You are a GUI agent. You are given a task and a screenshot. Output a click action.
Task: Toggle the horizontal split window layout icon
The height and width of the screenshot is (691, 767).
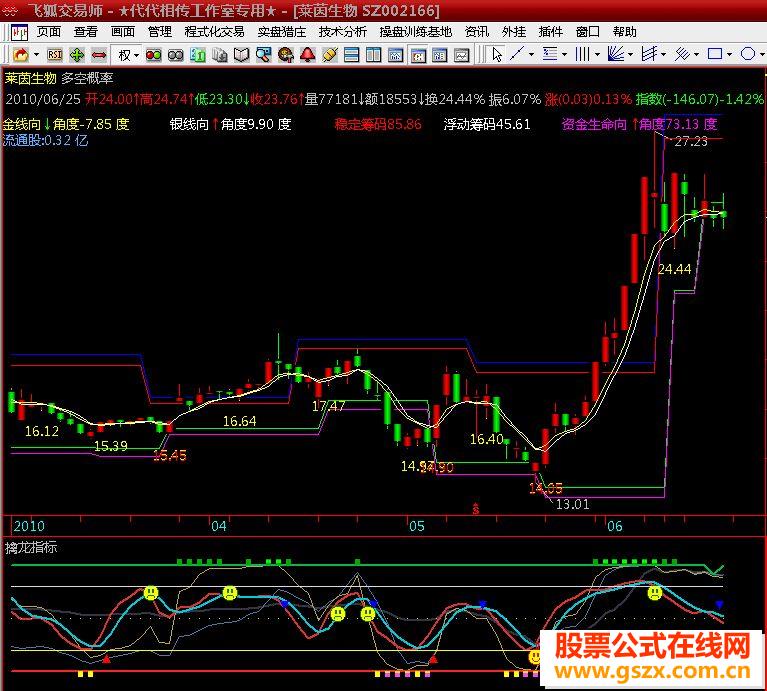click(x=351, y=54)
